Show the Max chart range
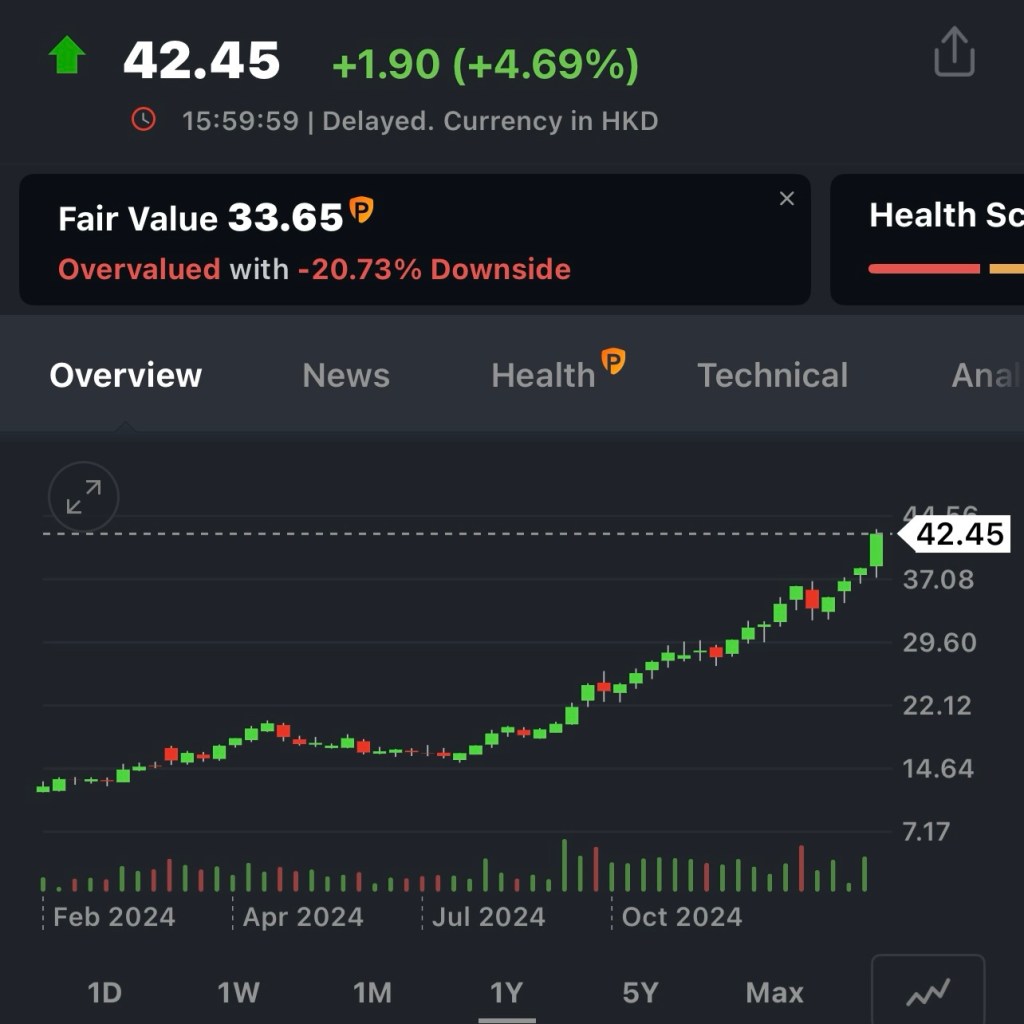Viewport: 1024px width, 1024px height. click(774, 992)
